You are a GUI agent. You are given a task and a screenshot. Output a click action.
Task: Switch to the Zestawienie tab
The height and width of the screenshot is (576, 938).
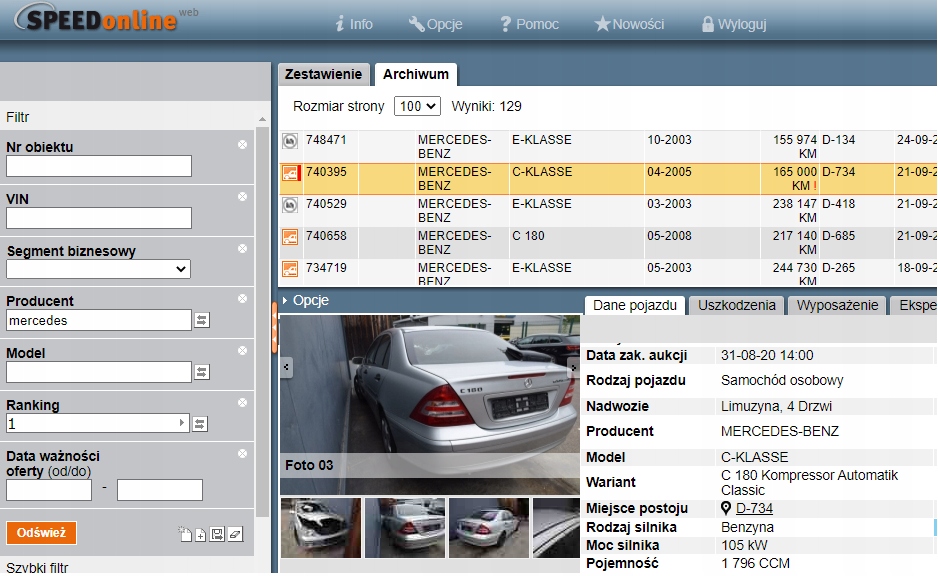coord(322,74)
